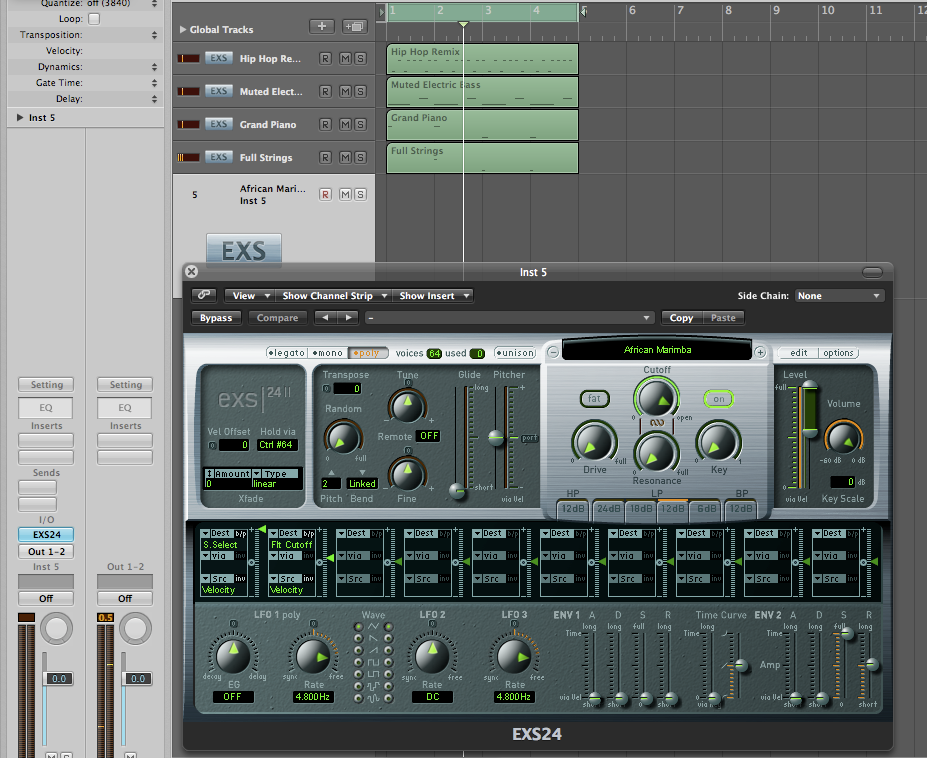Open the EXS24 options menu
The height and width of the screenshot is (758, 927).
pyautogui.click(x=838, y=352)
